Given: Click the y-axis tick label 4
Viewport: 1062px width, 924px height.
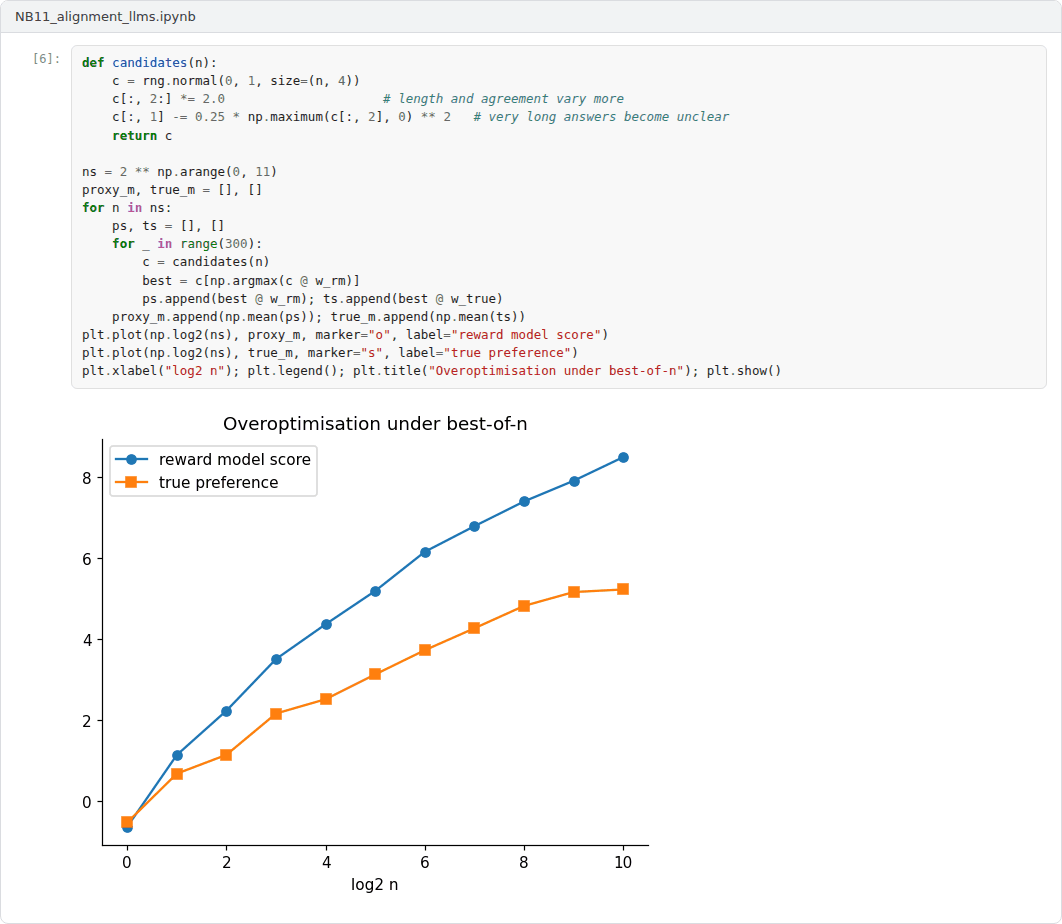Looking at the screenshot, I should click(x=87, y=640).
